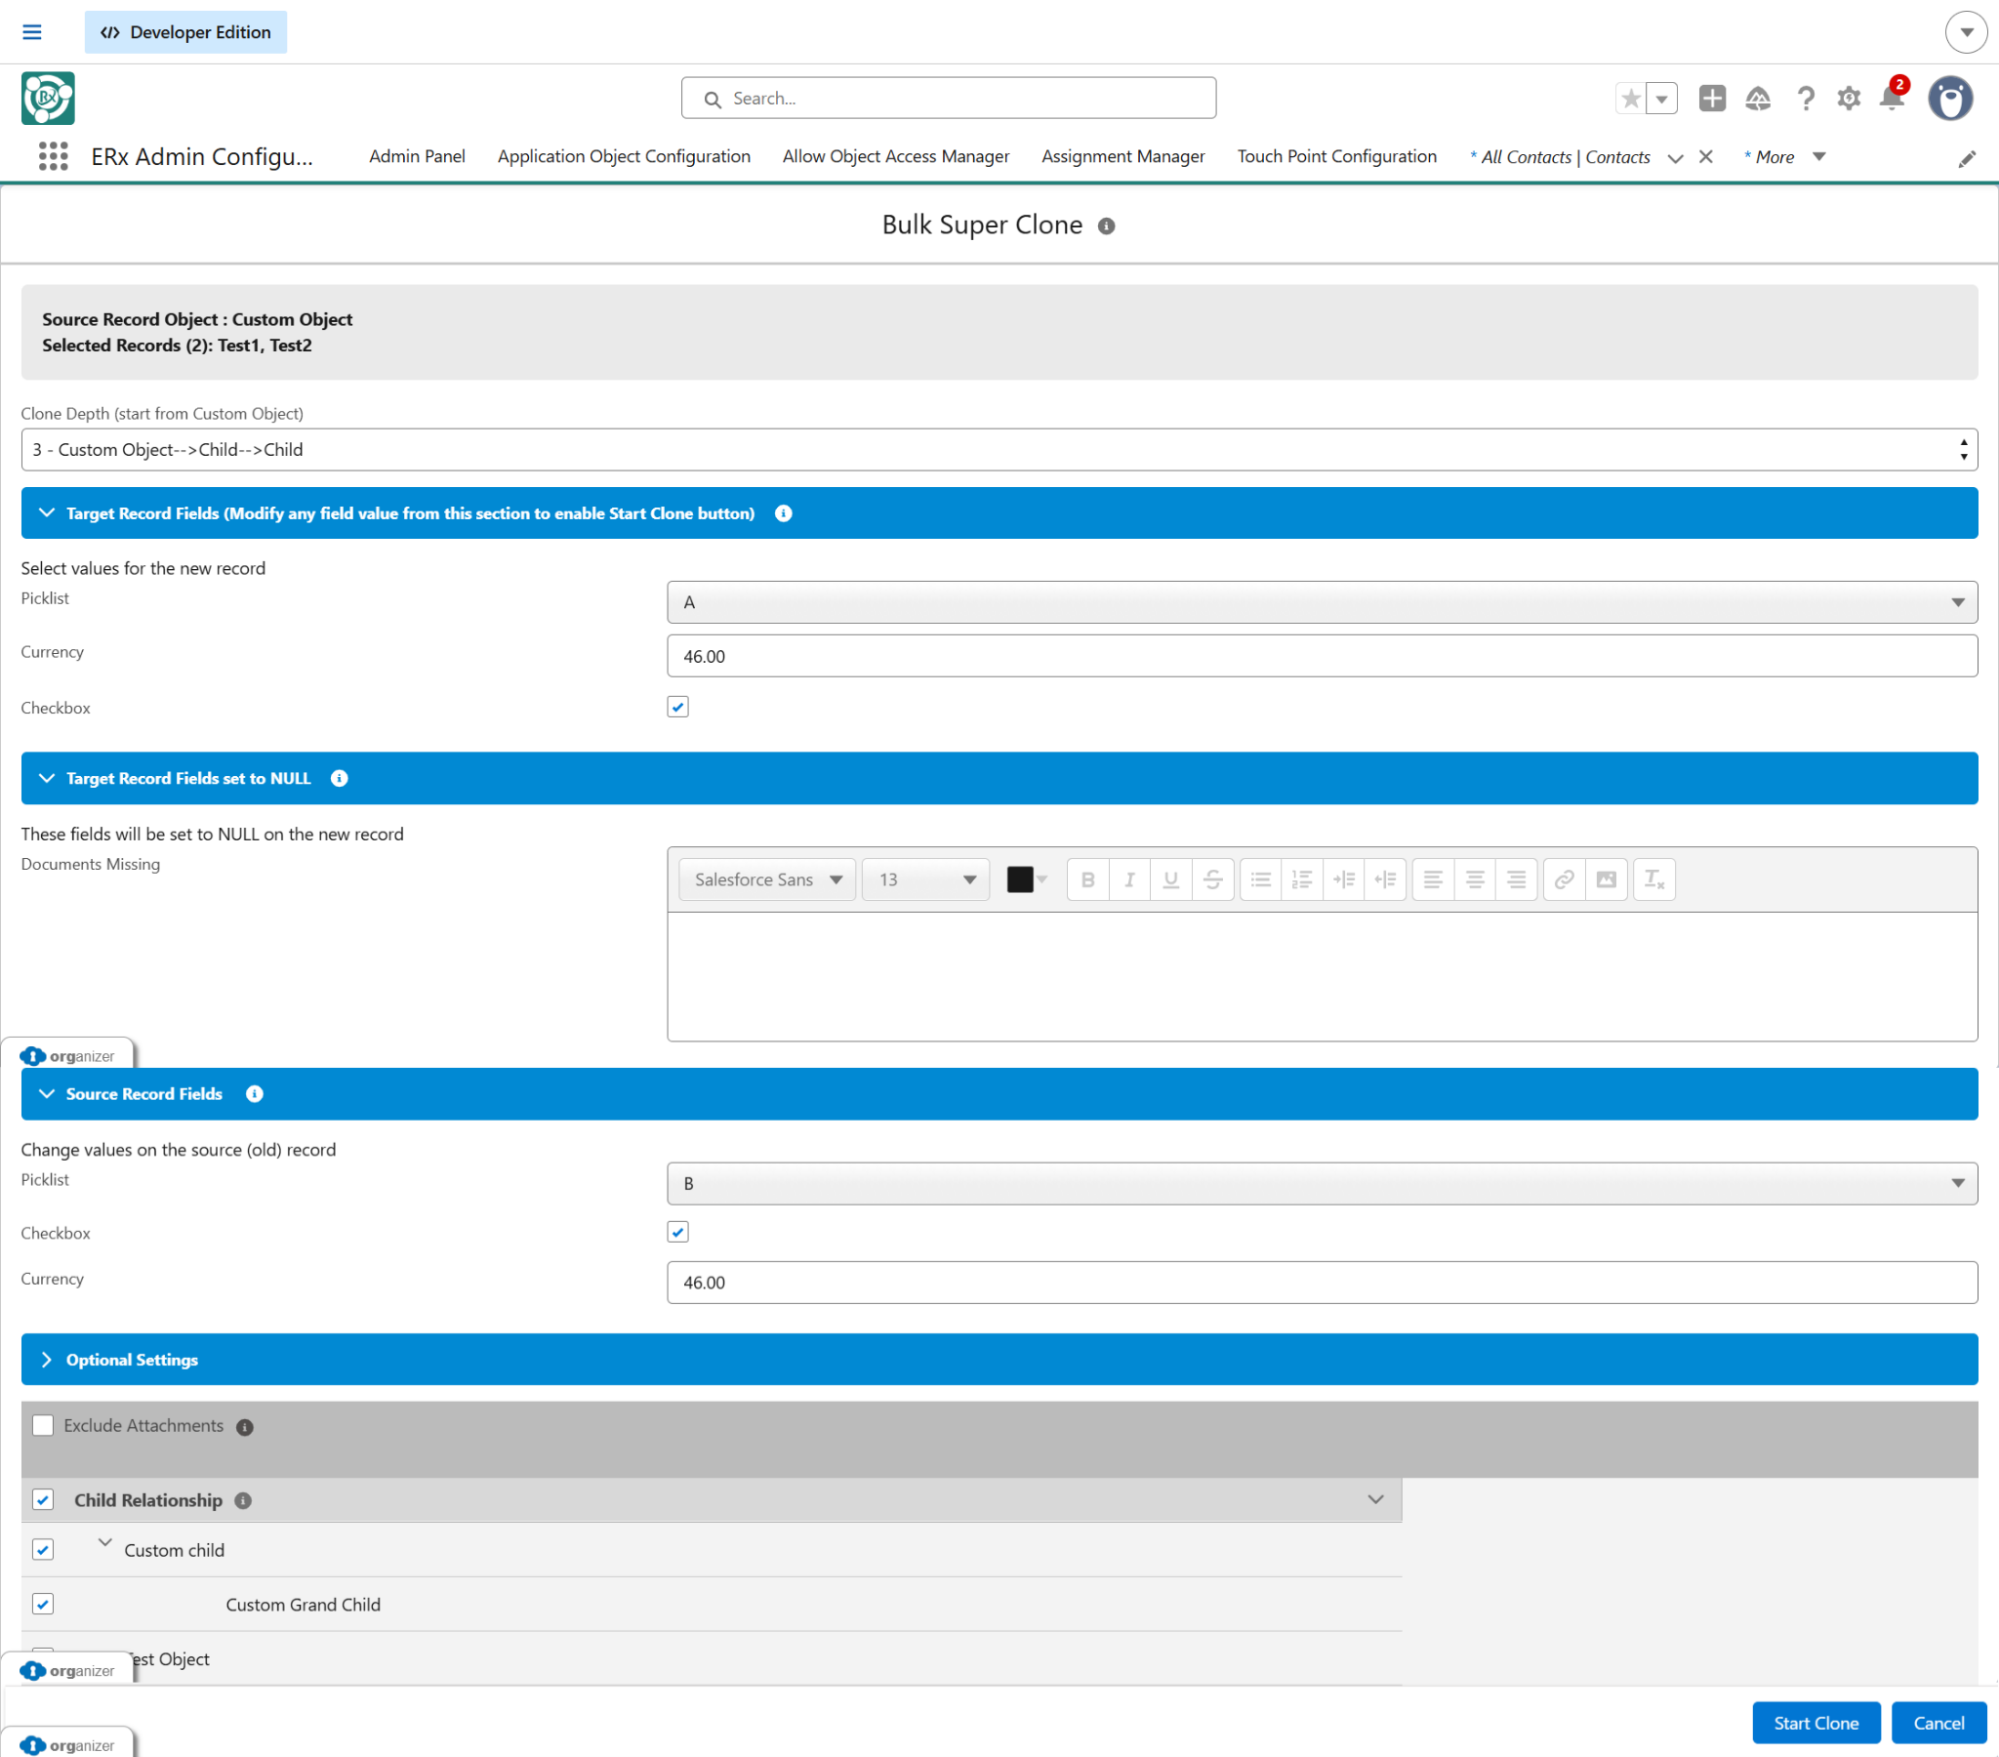Insert an image in the editor
Viewport: 1999px width, 1757px height.
[x=1606, y=879]
